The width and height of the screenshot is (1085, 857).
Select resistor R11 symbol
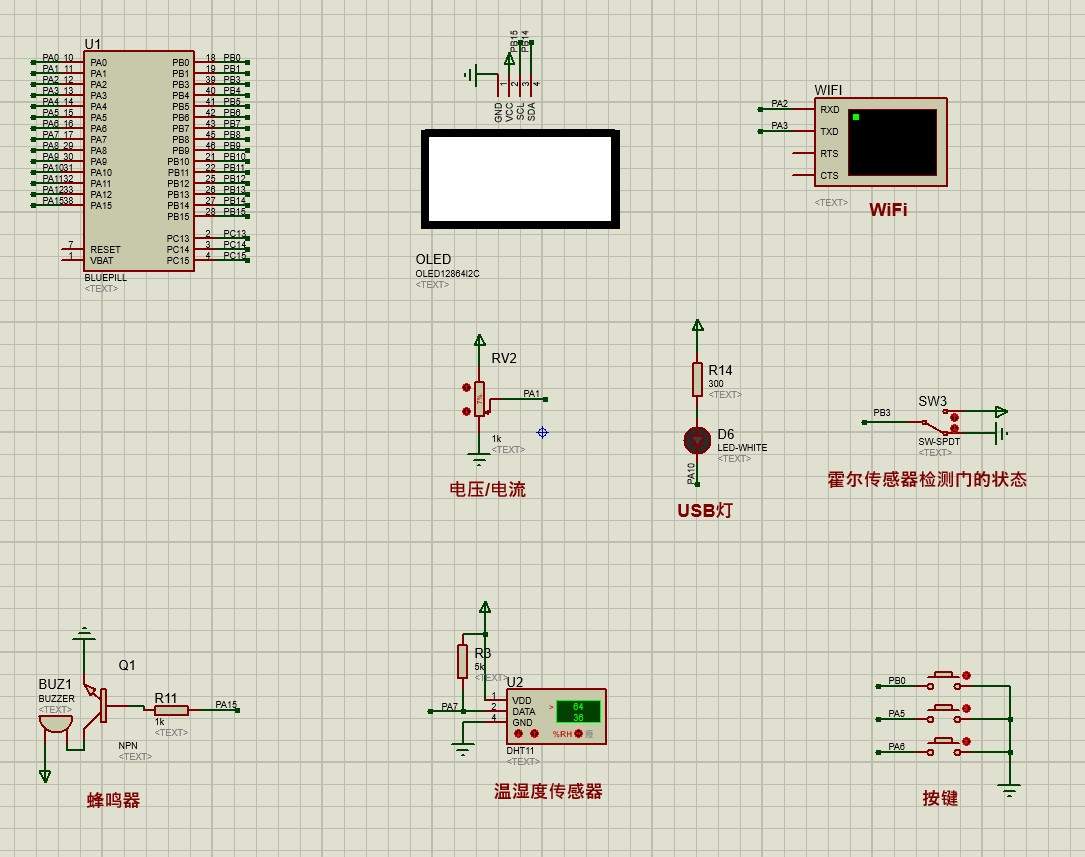[x=171, y=710]
